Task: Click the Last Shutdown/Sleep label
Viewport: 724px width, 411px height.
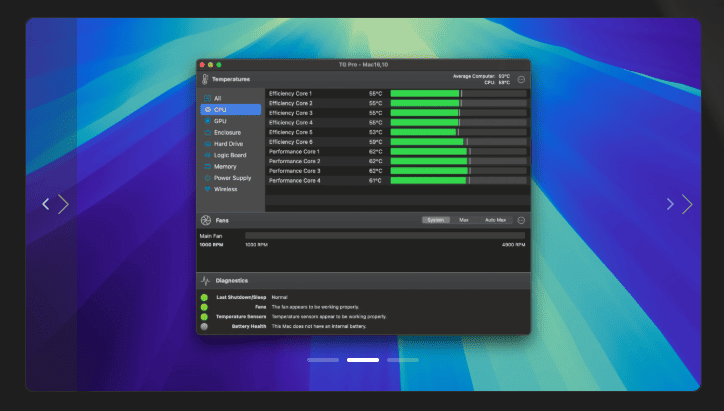Action: point(241,297)
